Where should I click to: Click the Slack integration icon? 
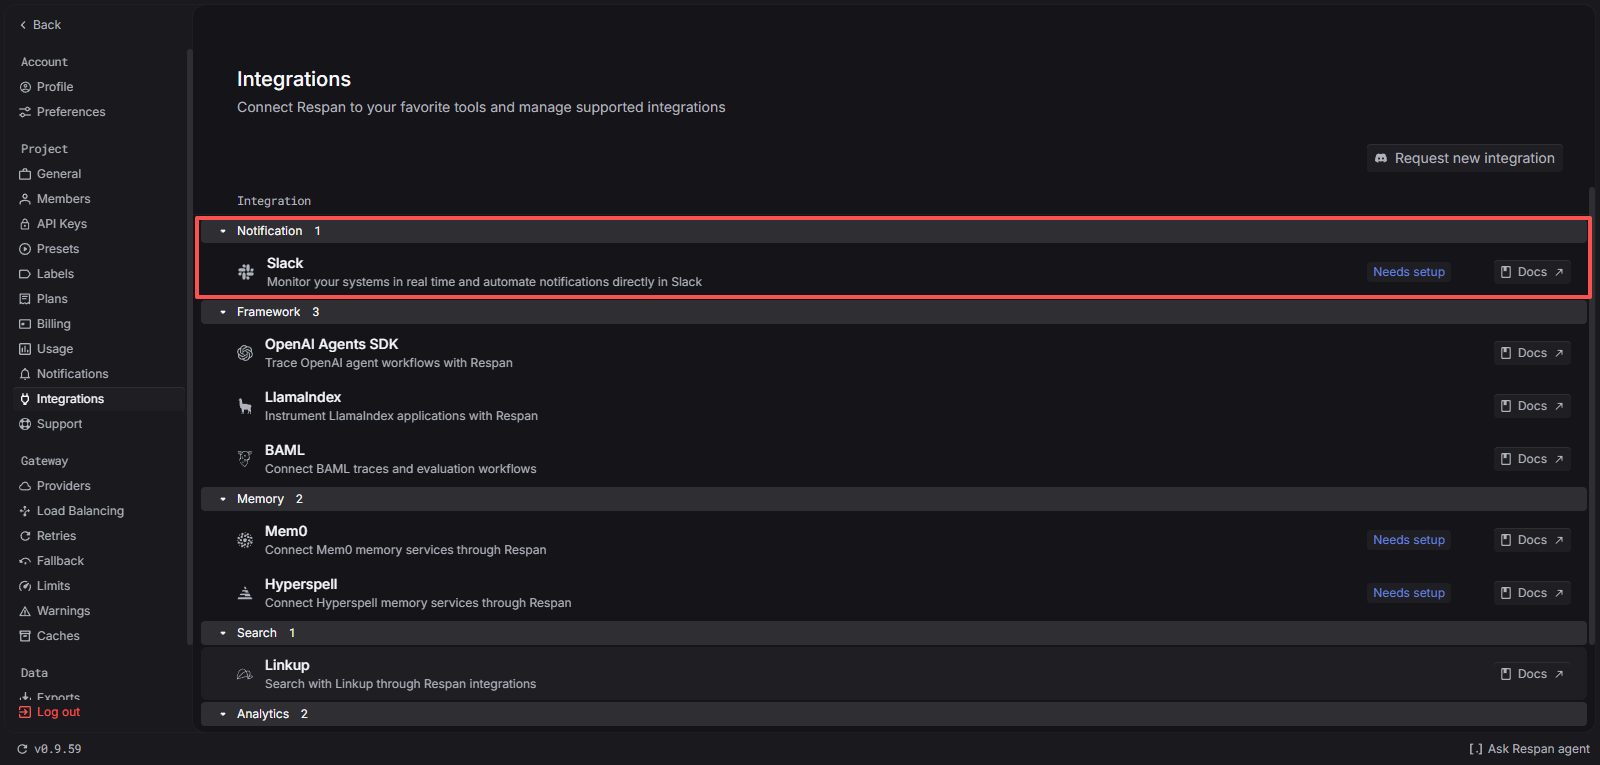point(245,271)
